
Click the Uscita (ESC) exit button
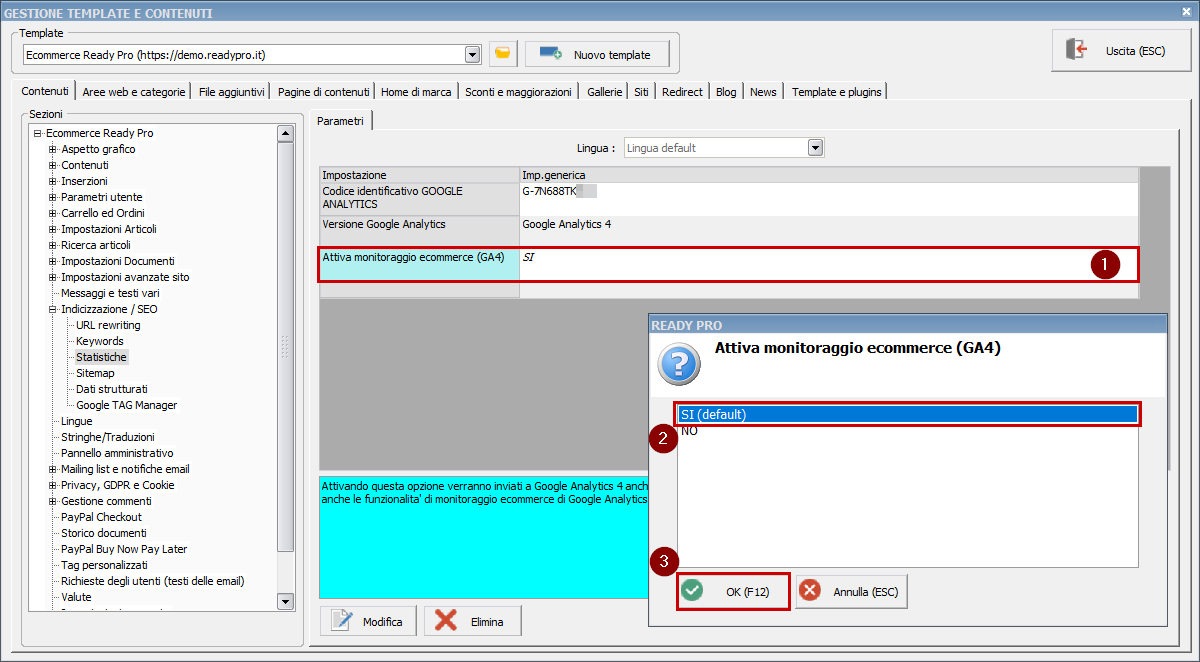(x=1122, y=50)
